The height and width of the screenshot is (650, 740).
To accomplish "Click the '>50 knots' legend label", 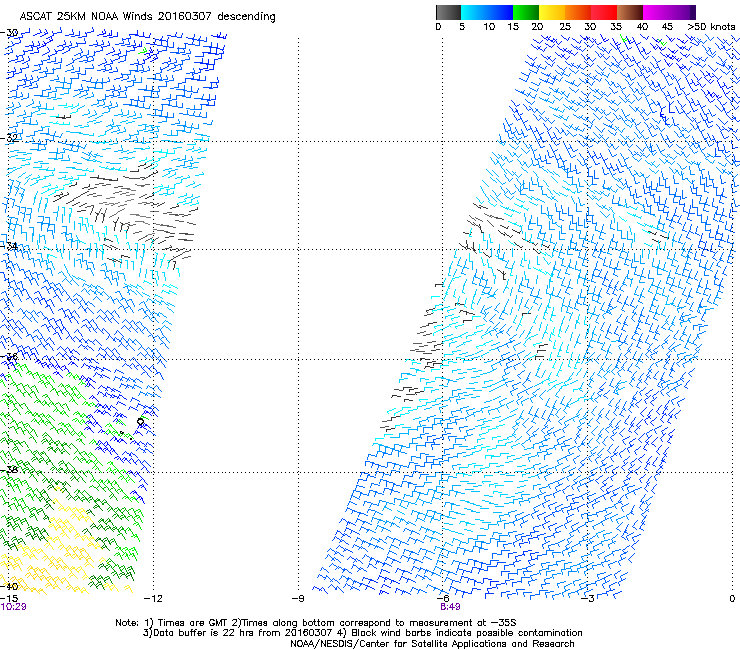I will tap(711, 26).
